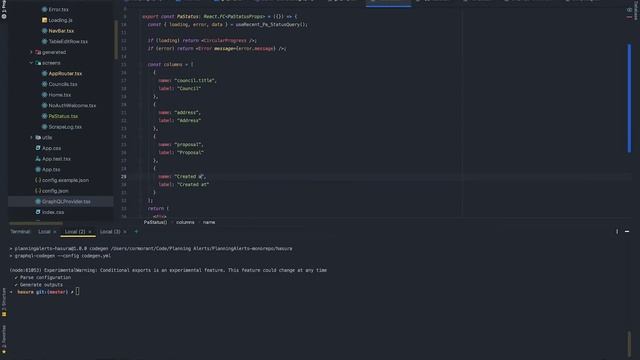This screenshot has width=640, height=360.
Task: Select the screens folder icon
Action: click(38, 63)
